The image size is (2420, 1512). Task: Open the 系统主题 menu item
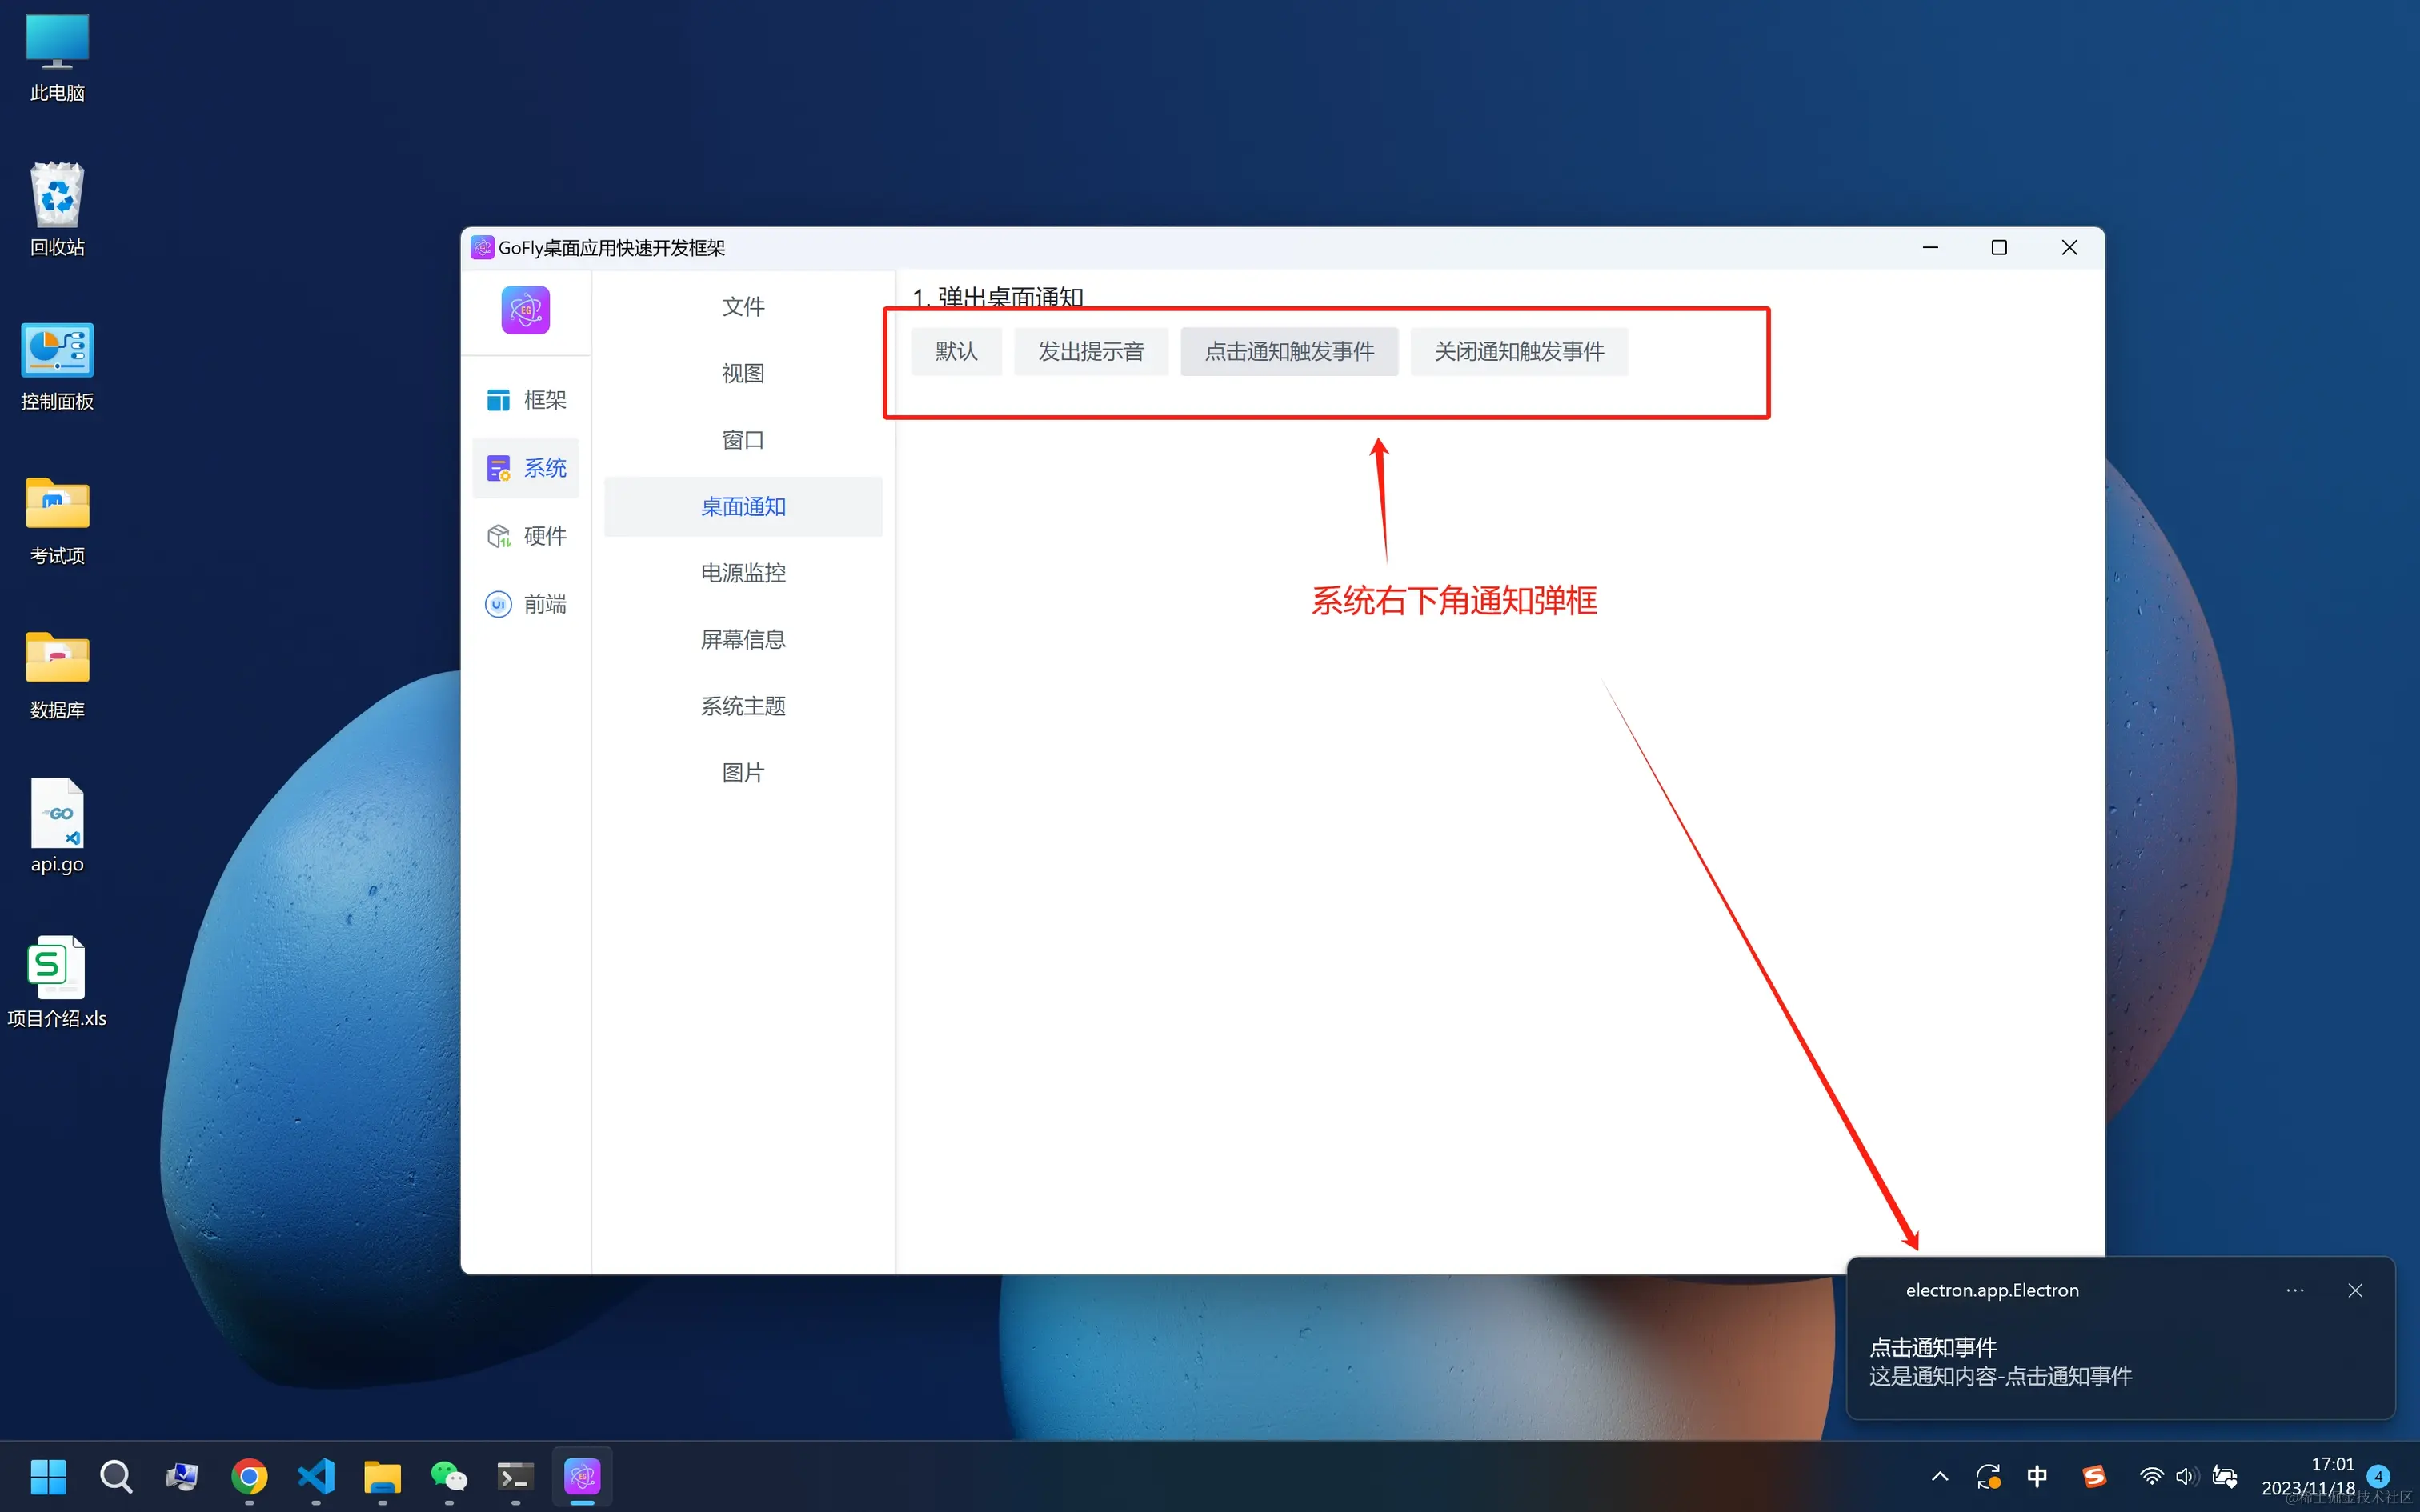coord(743,706)
